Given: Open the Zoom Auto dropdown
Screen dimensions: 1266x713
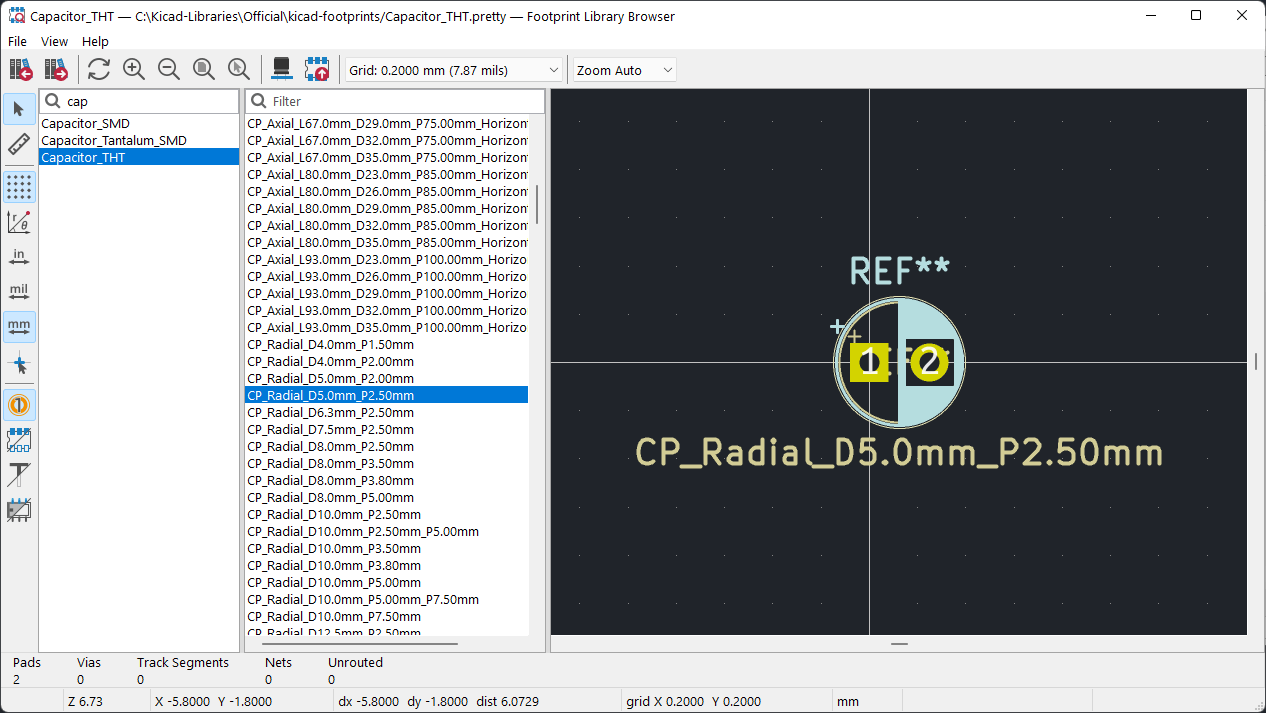Looking at the screenshot, I should [625, 70].
